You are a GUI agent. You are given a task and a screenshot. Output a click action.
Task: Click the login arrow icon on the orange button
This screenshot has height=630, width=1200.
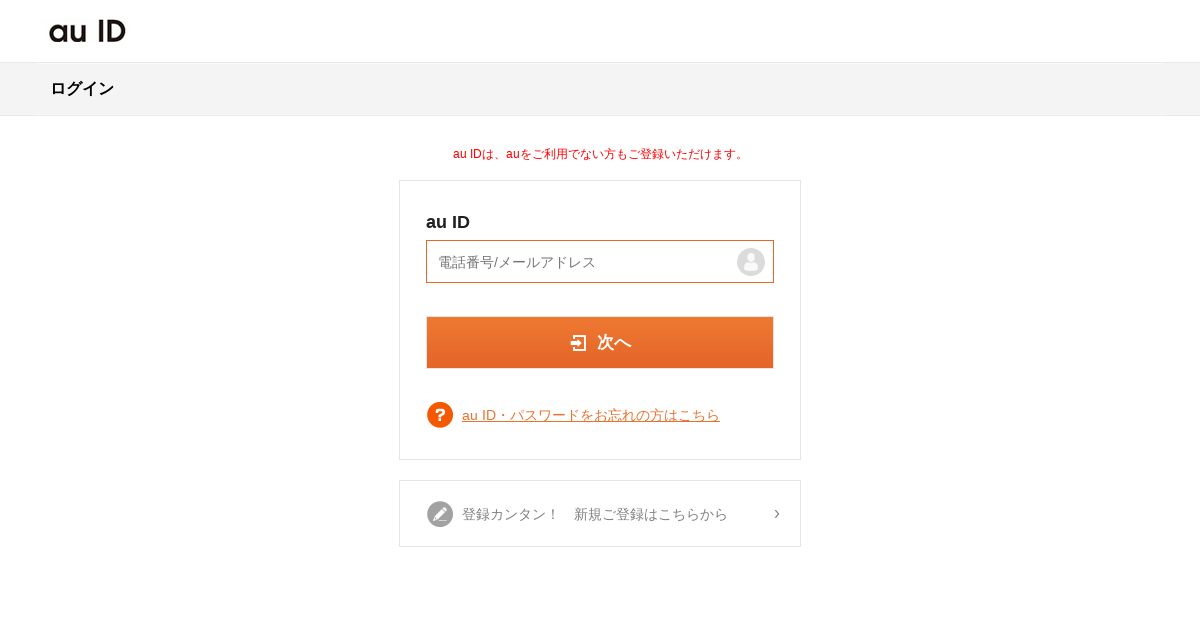pos(579,343)
